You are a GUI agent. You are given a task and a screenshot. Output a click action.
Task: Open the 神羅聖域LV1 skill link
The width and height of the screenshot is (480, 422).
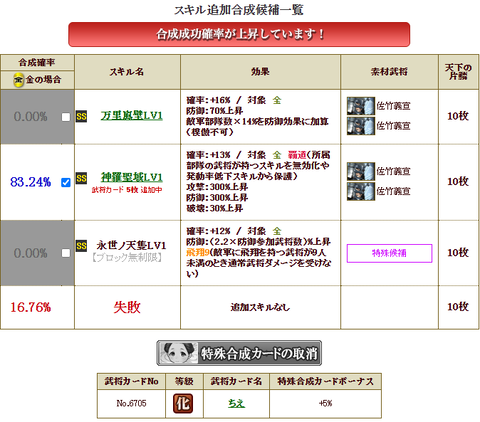pyautogui.click(x=132, y=177)
